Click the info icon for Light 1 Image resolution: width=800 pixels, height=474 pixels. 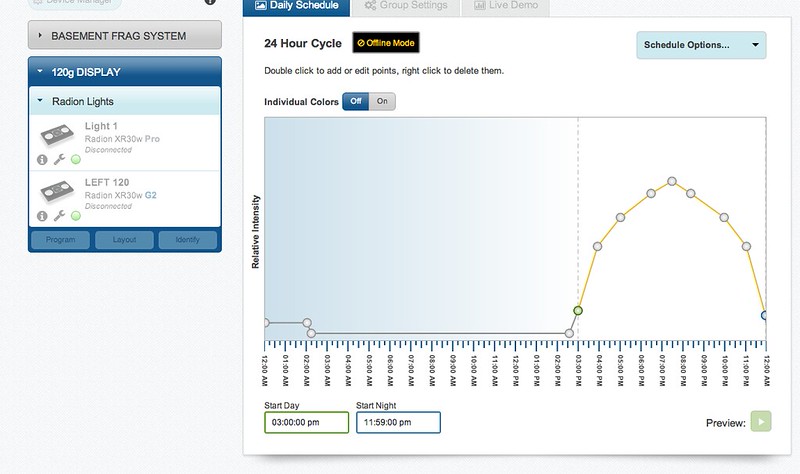[x=42, y=160]
